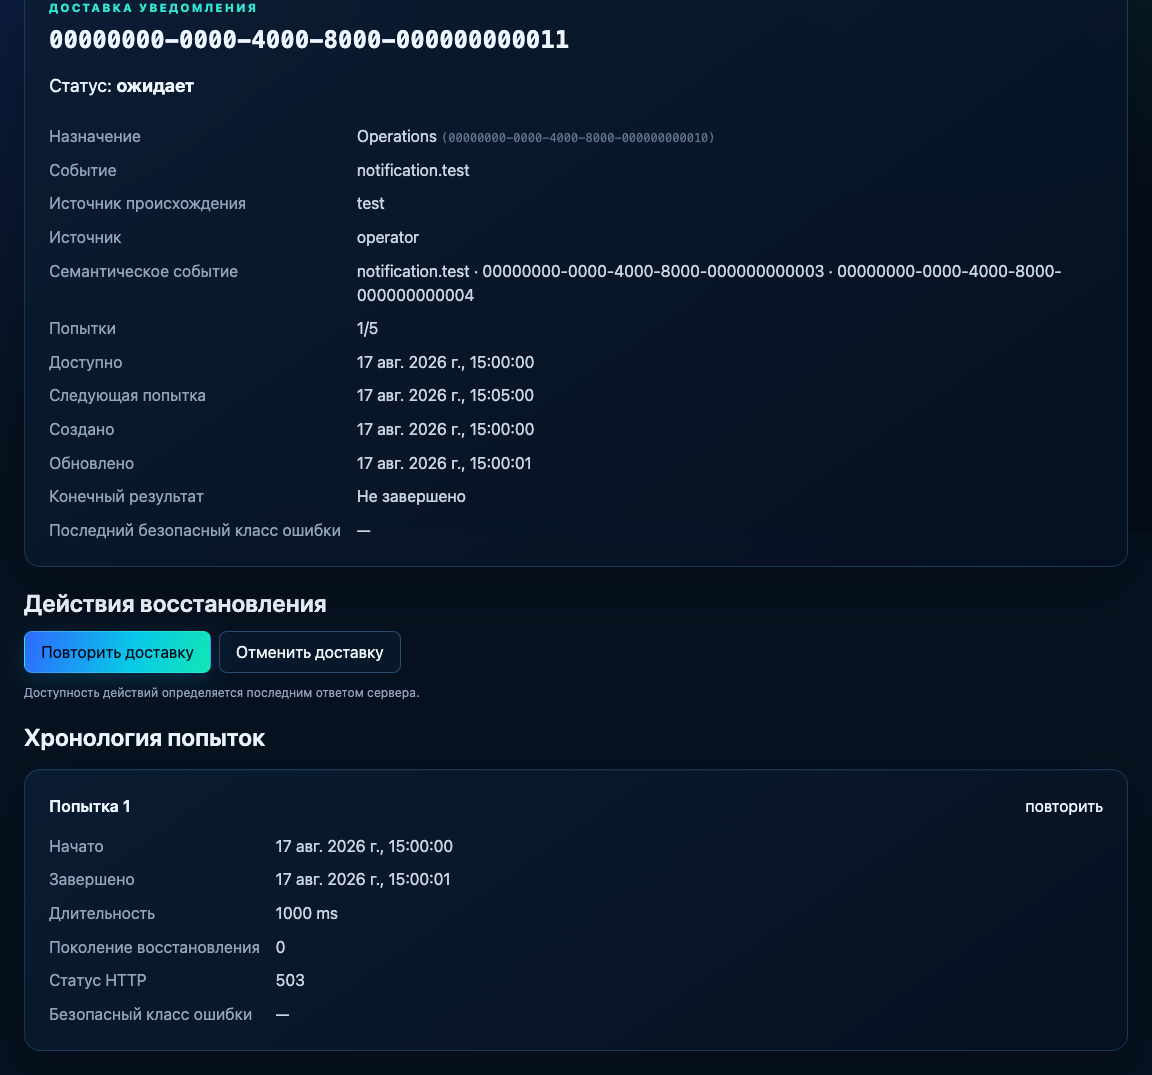
Task: Click the Конечный результат field label
Action: coord(126,497)
